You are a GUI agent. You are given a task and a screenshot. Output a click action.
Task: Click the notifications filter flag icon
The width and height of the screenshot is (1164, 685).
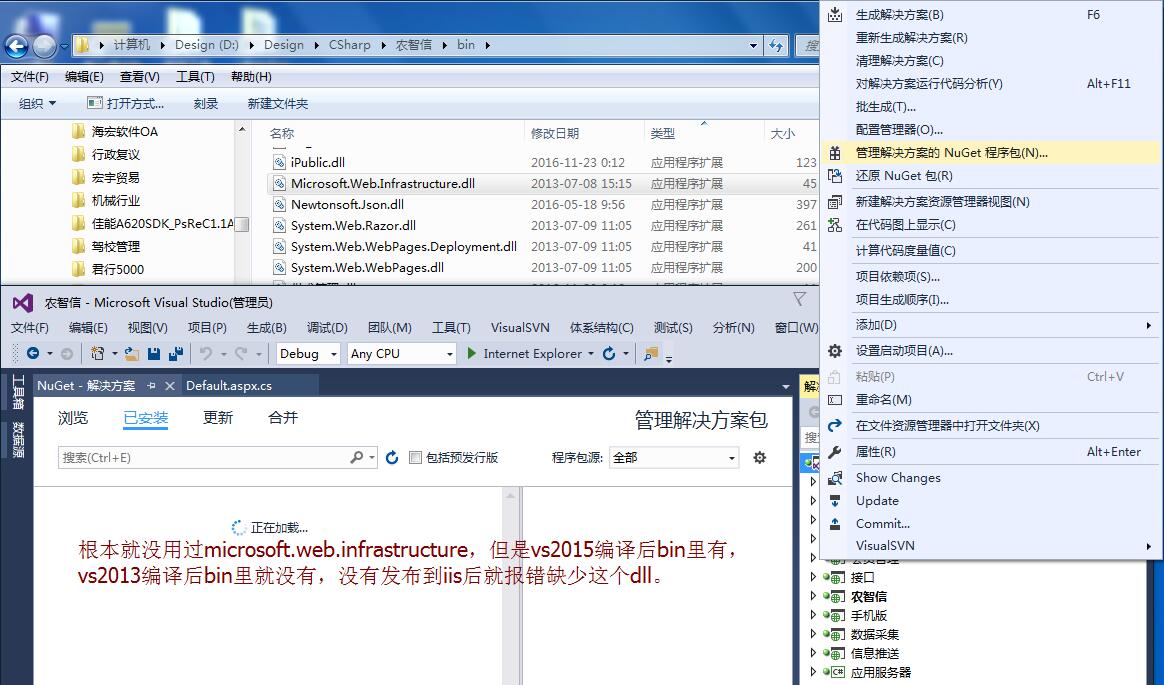[x=800, y=298]
